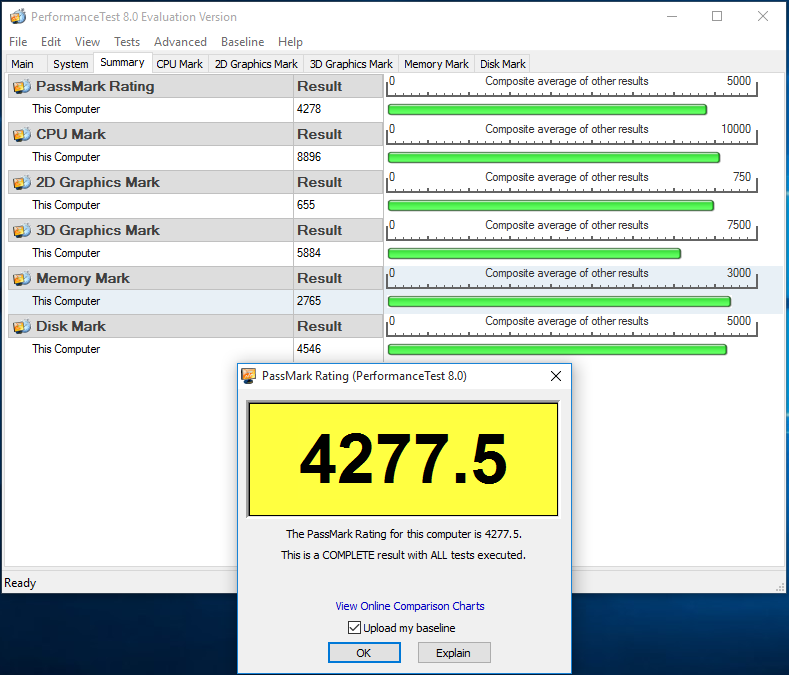Click the CPU Mark green result bar

point(554,158)
